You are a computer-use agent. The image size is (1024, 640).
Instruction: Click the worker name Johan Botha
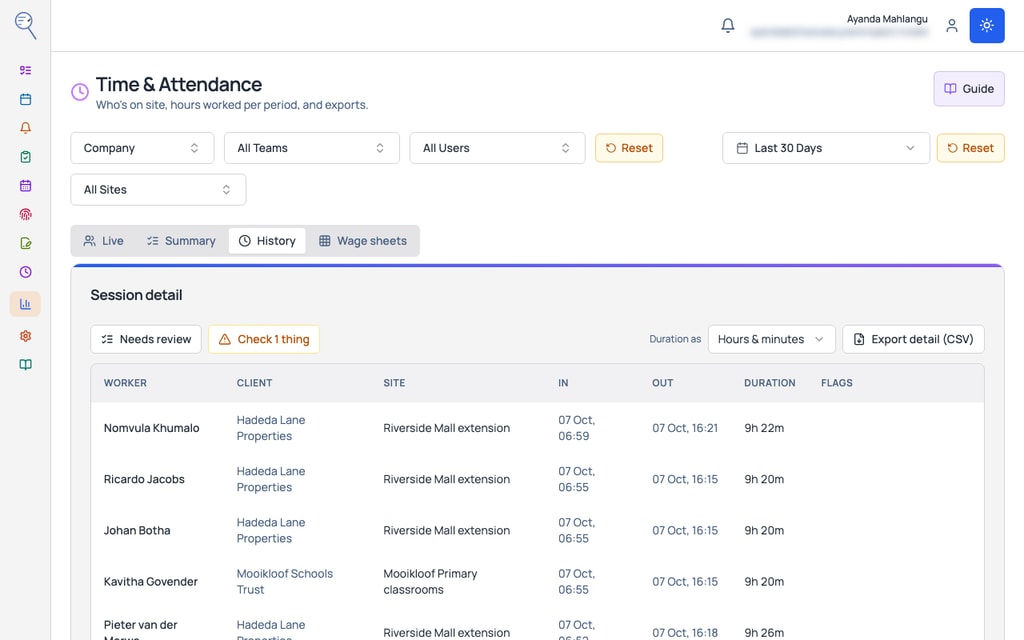click(x=137, y=531)
